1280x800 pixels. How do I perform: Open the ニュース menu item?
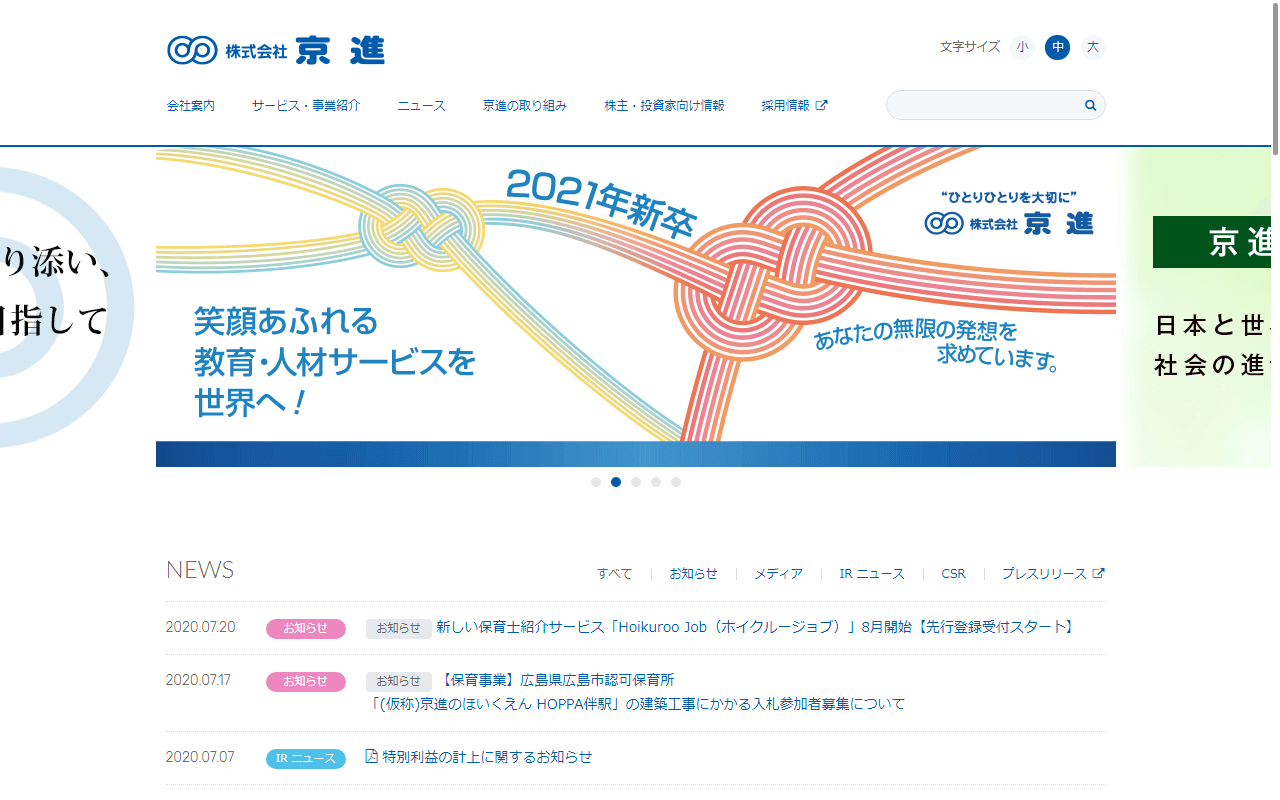421,105
